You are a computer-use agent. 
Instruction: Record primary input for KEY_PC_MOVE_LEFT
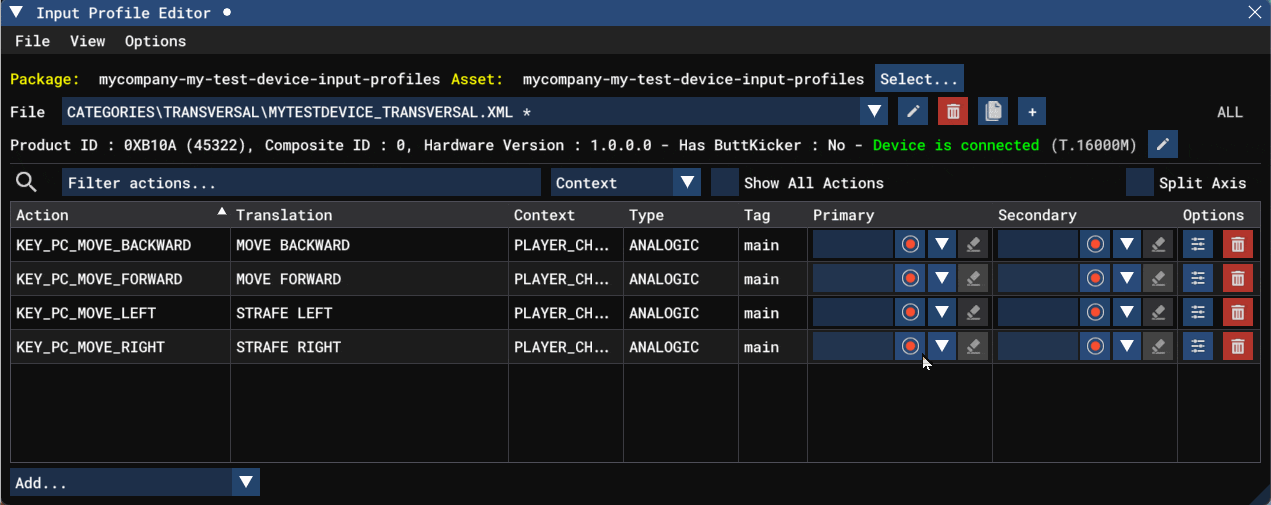tap(910, 313)
